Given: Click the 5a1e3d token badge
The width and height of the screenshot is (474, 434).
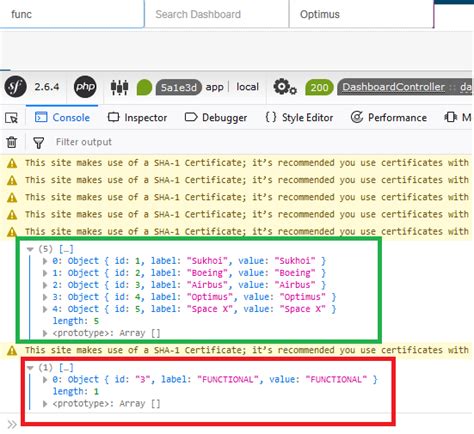Looking at the screenshot, I should pyautogui.click(x=178, y=87).
